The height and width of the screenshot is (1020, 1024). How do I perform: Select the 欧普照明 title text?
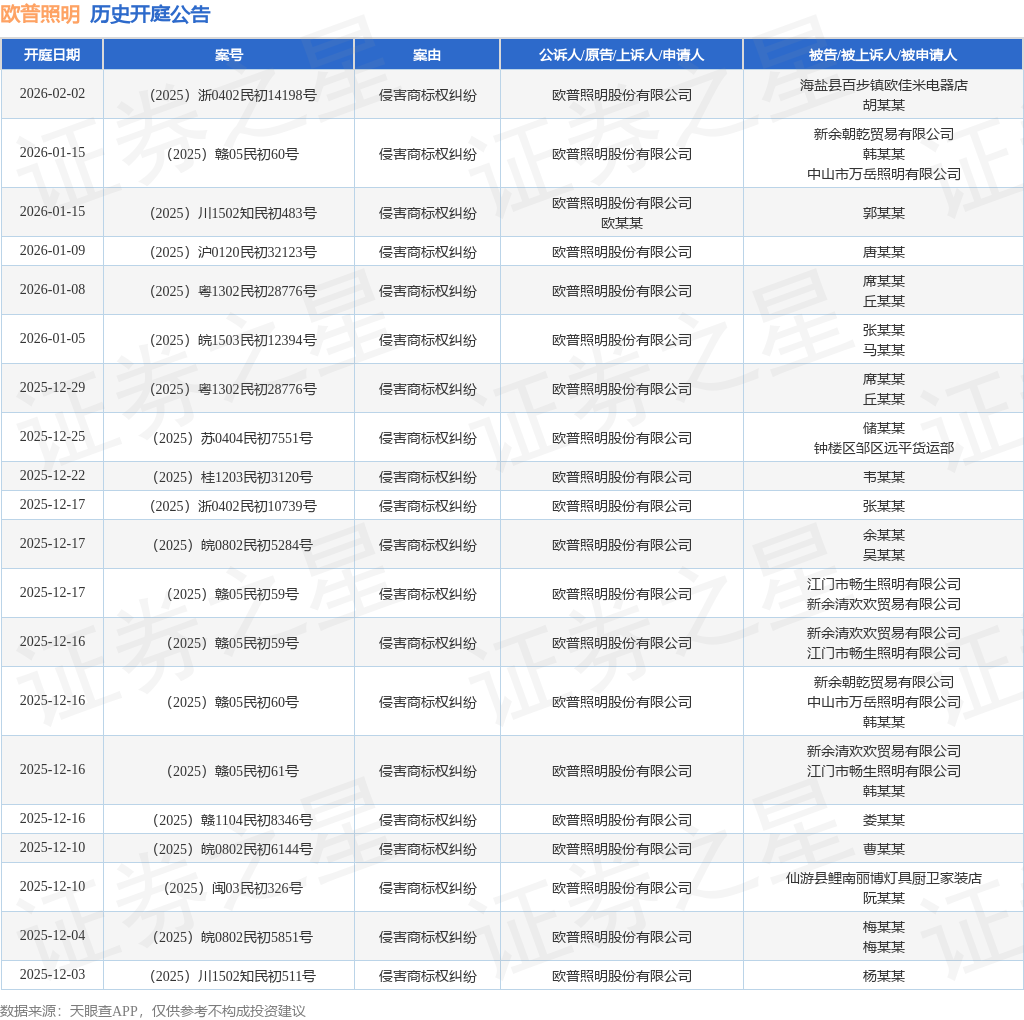[x=40, y=14]
